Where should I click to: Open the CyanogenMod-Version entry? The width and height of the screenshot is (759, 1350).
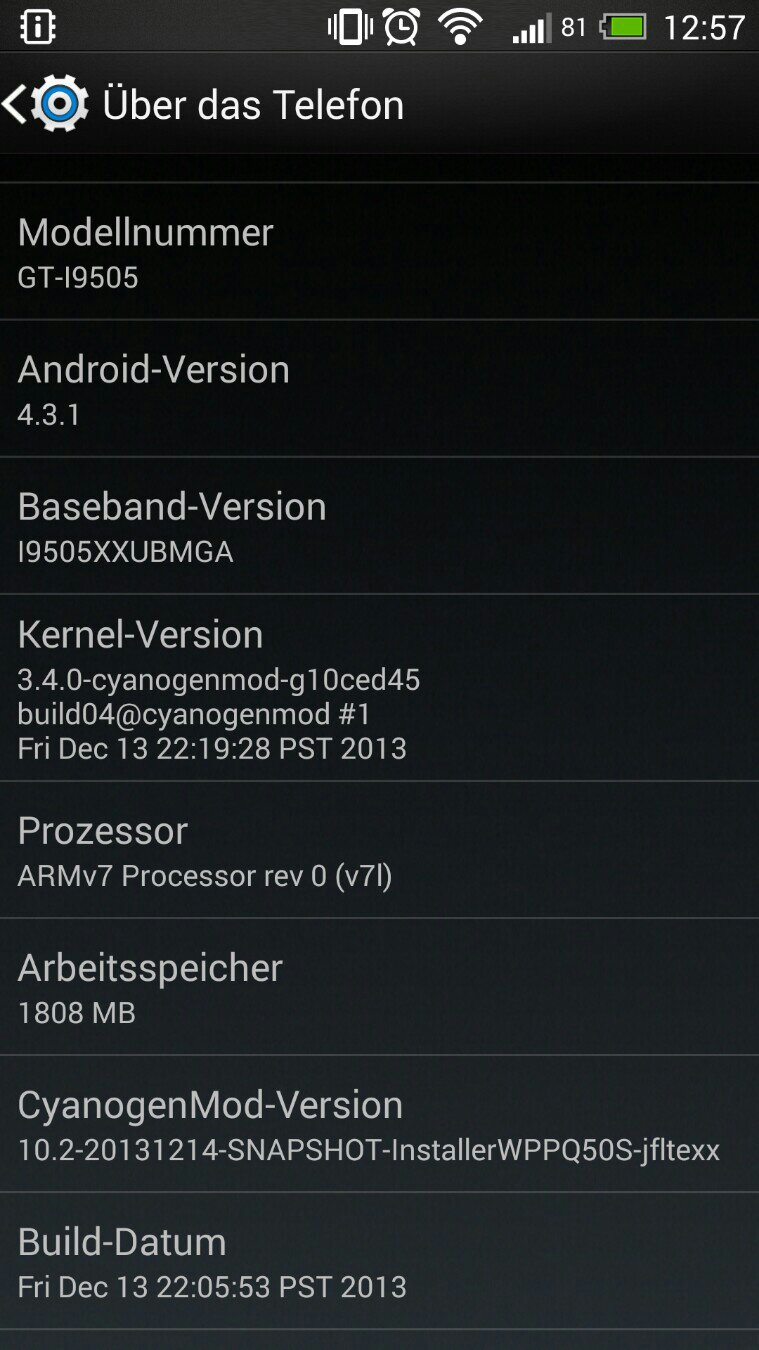pos(379,1123)
